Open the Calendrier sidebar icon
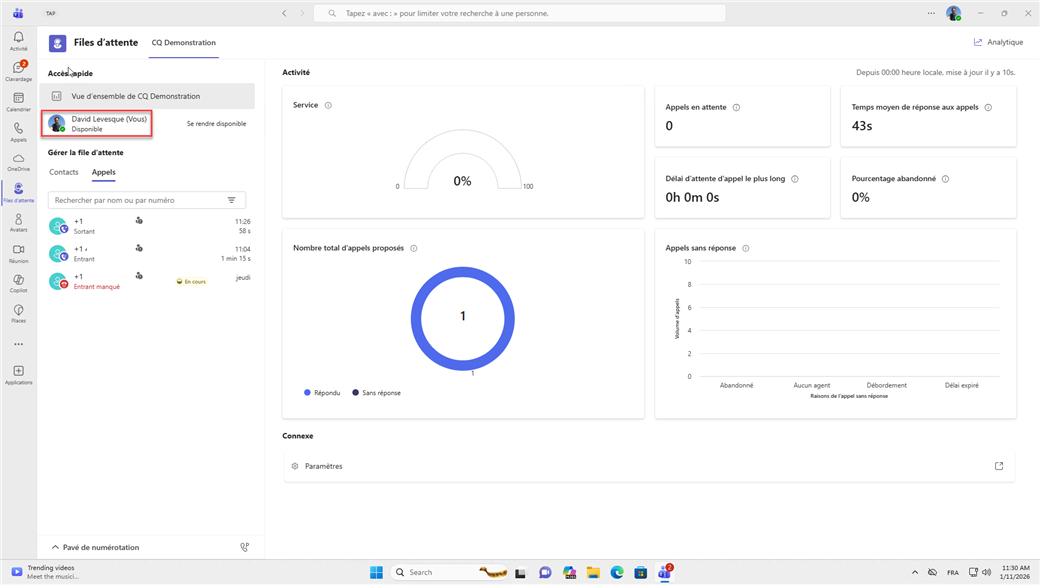Image resolution: width=1040 pixels, height=585 pixels. [x=18, y=101]
